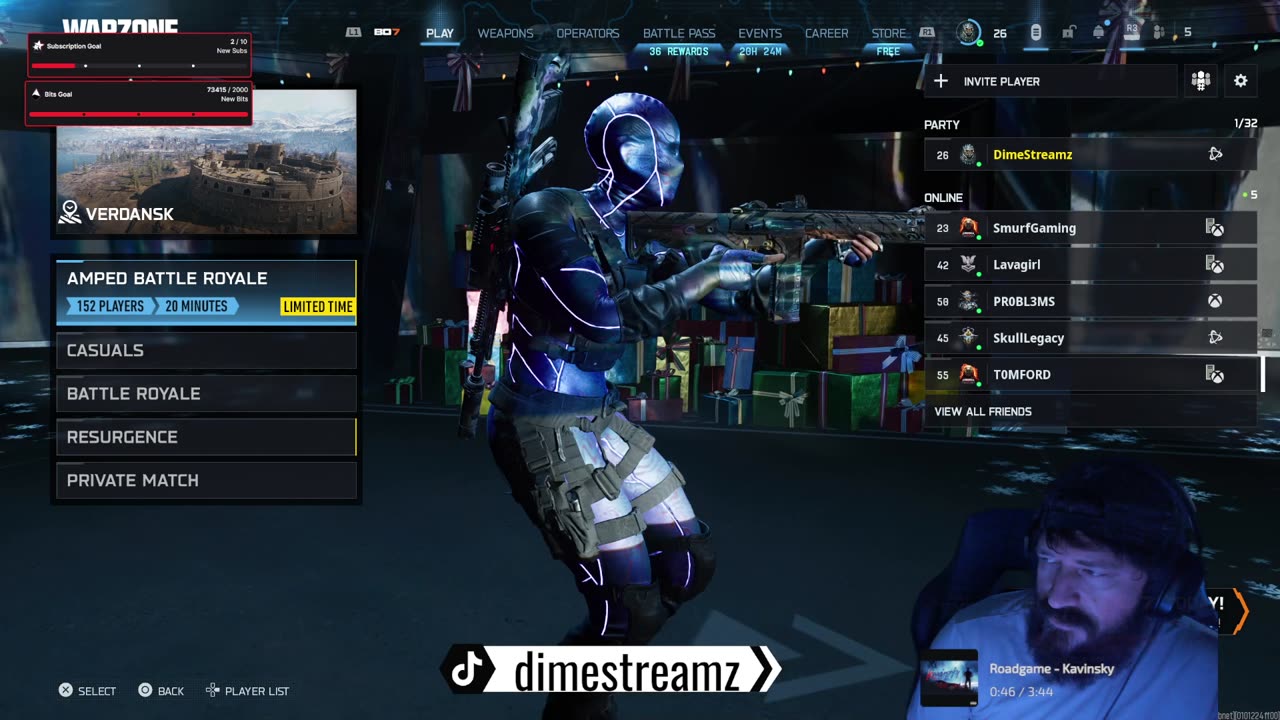Click T0MFORD's platform icon

[x=1215, y=375]
